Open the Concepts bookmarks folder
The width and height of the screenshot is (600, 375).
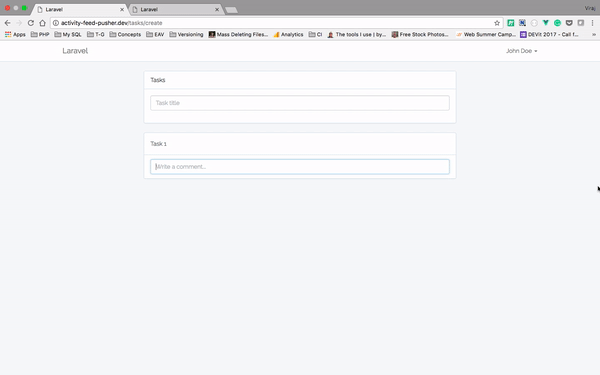pyautogui.click(x=125, y=34)
